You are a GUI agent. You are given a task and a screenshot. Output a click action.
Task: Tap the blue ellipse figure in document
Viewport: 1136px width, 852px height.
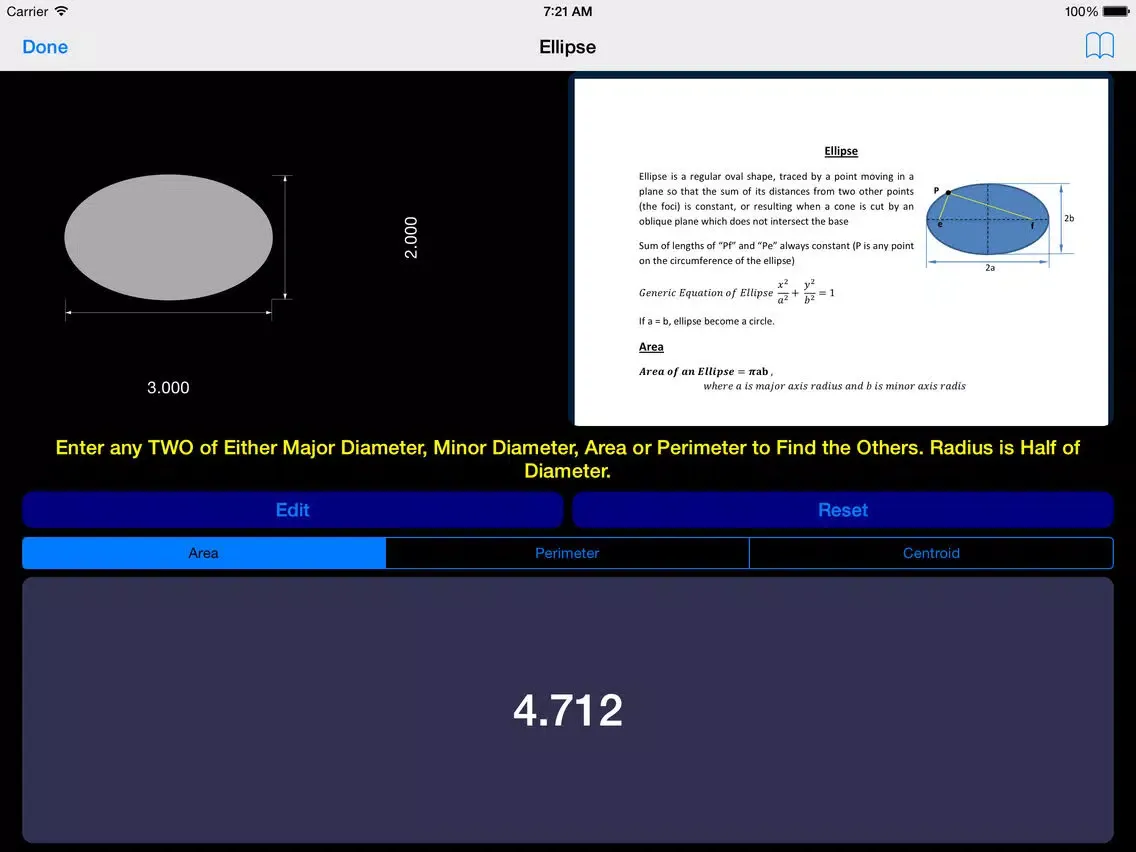988,219
